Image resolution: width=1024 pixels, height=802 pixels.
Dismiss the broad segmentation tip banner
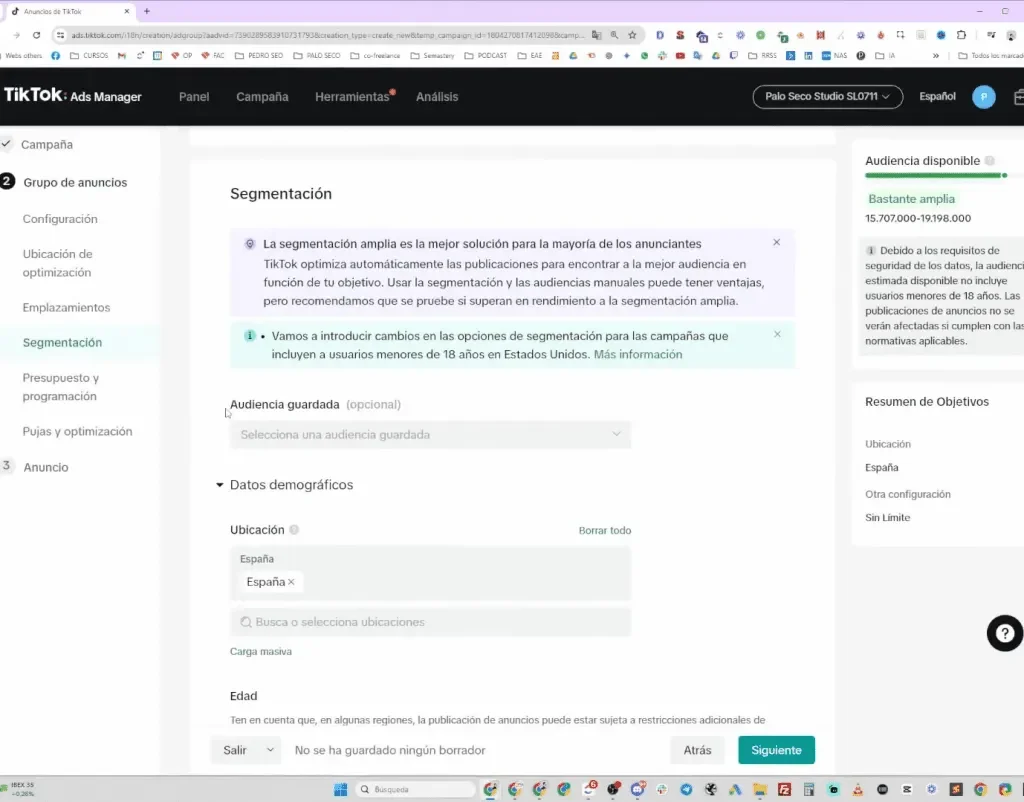tap(776, 242)
